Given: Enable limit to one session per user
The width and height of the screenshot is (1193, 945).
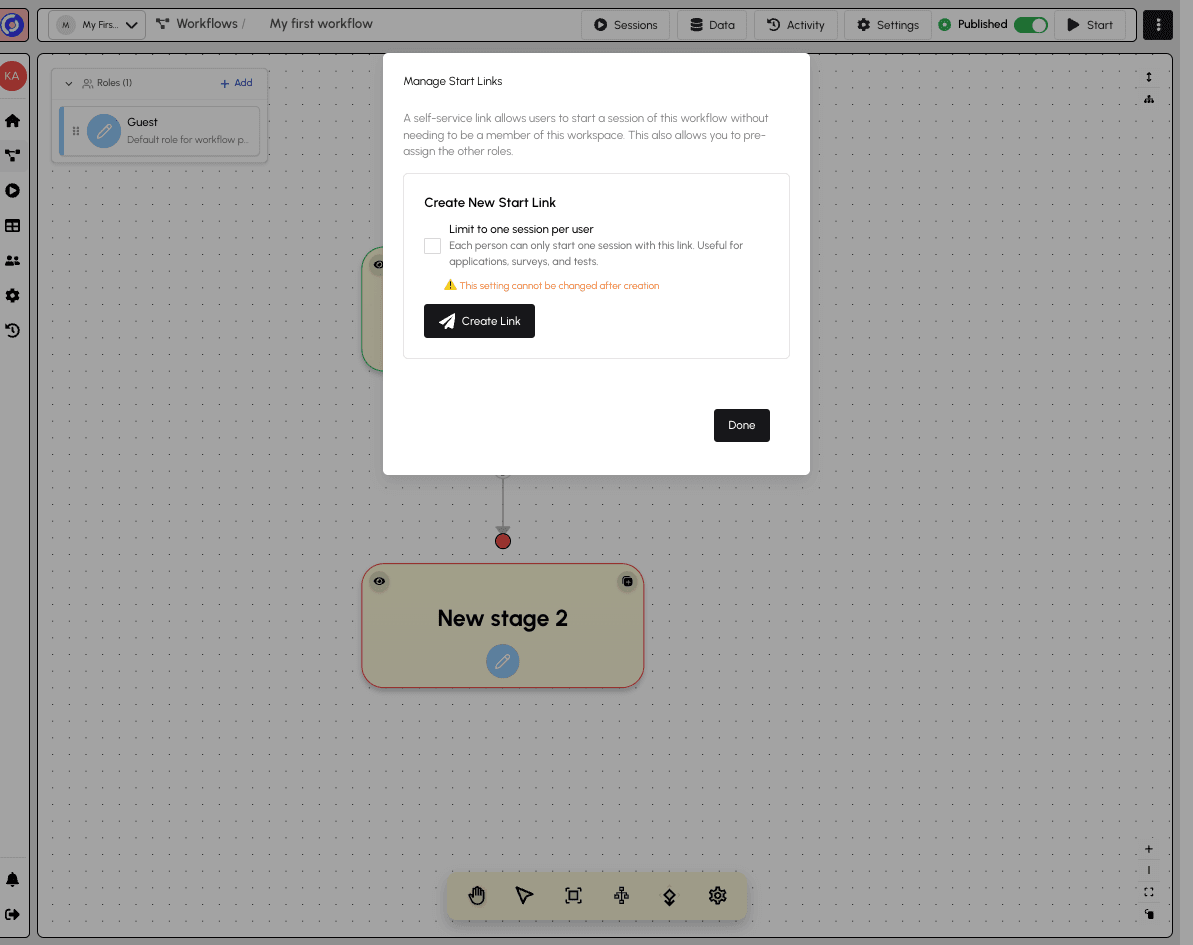Looking at the screenshot, I should tap(432, 246).
